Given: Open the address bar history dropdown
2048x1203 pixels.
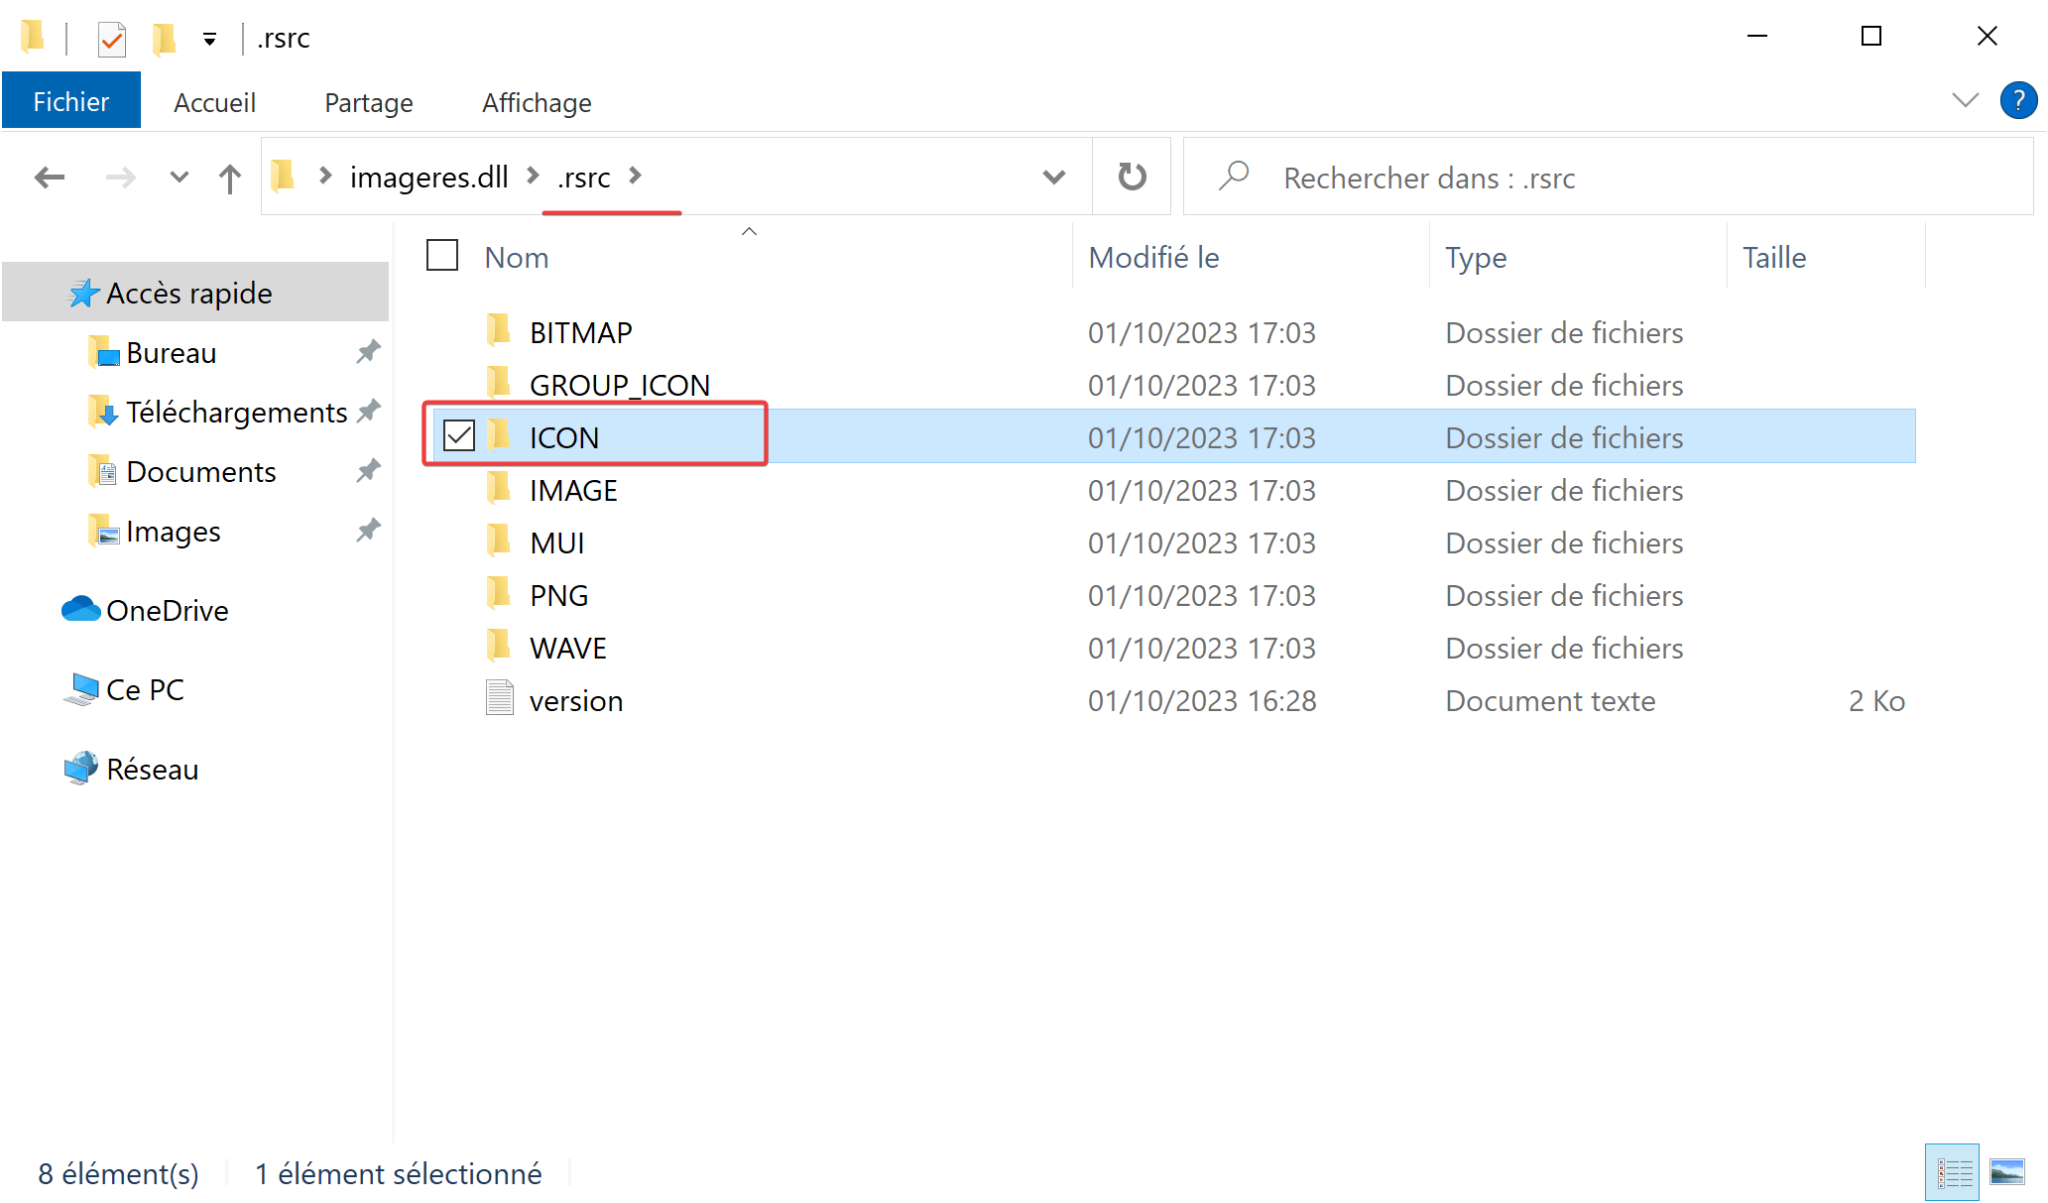Looking at the screenshot, I should point(1053,177).
